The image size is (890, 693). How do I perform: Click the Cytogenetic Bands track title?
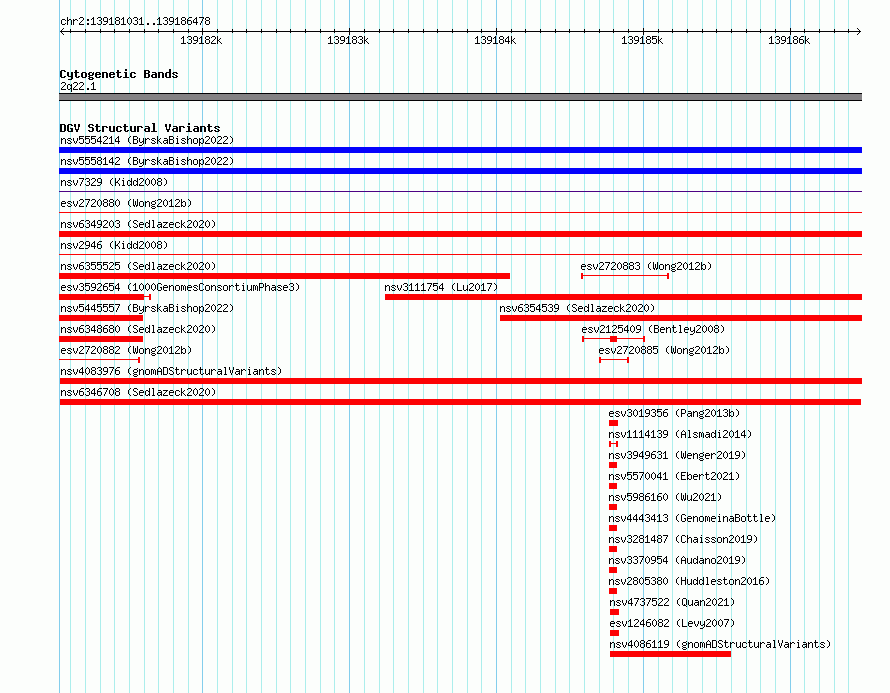pyautogui.click(x=119, y=74)
